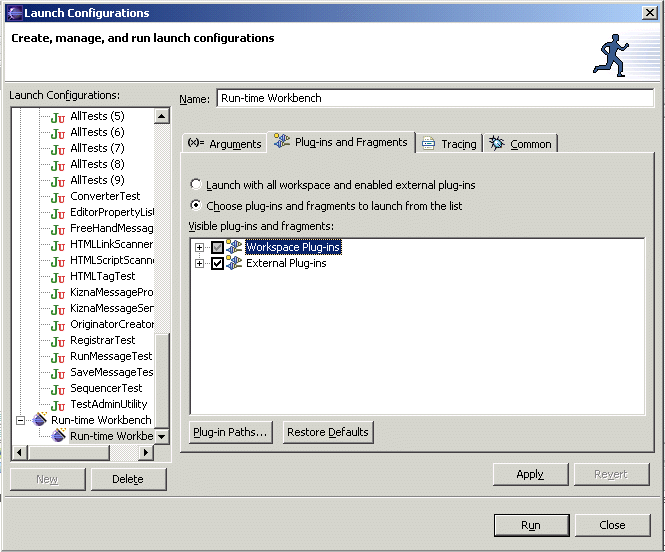Image resolution: width=665 pixels, height=552 pixels.
Task: Switch to the Arguments tab
Action: pyautogui.click(x=224, y=144)
